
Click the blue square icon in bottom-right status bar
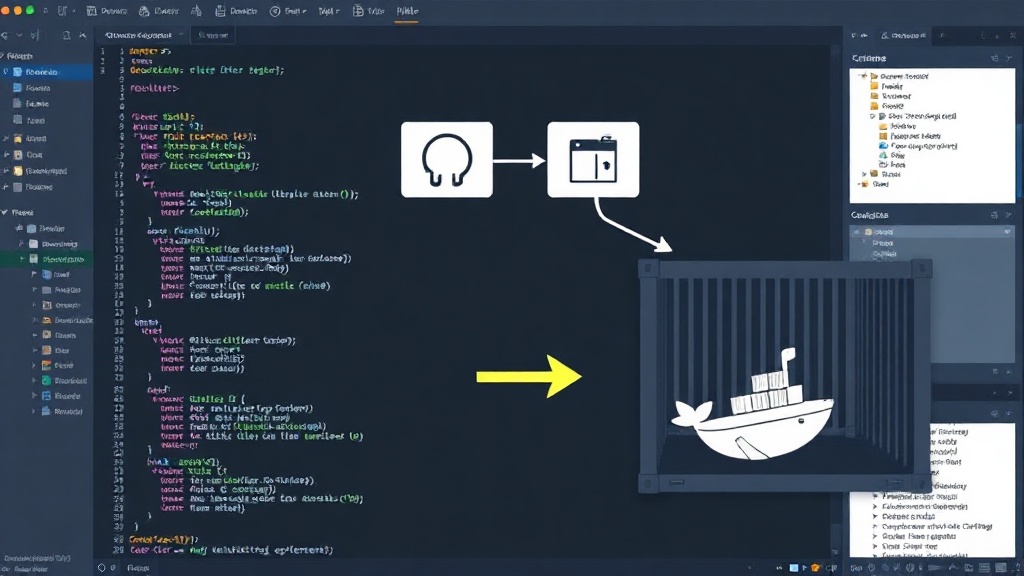click(793, 568)
